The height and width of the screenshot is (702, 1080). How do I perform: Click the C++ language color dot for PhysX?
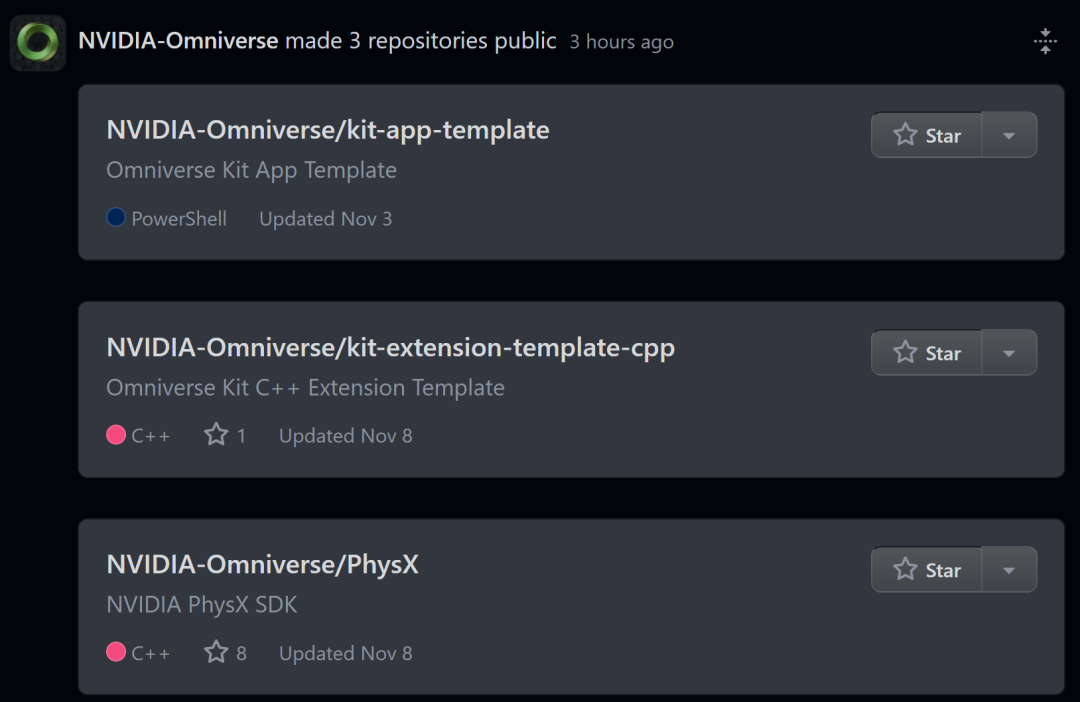click(x=116, y=653)
